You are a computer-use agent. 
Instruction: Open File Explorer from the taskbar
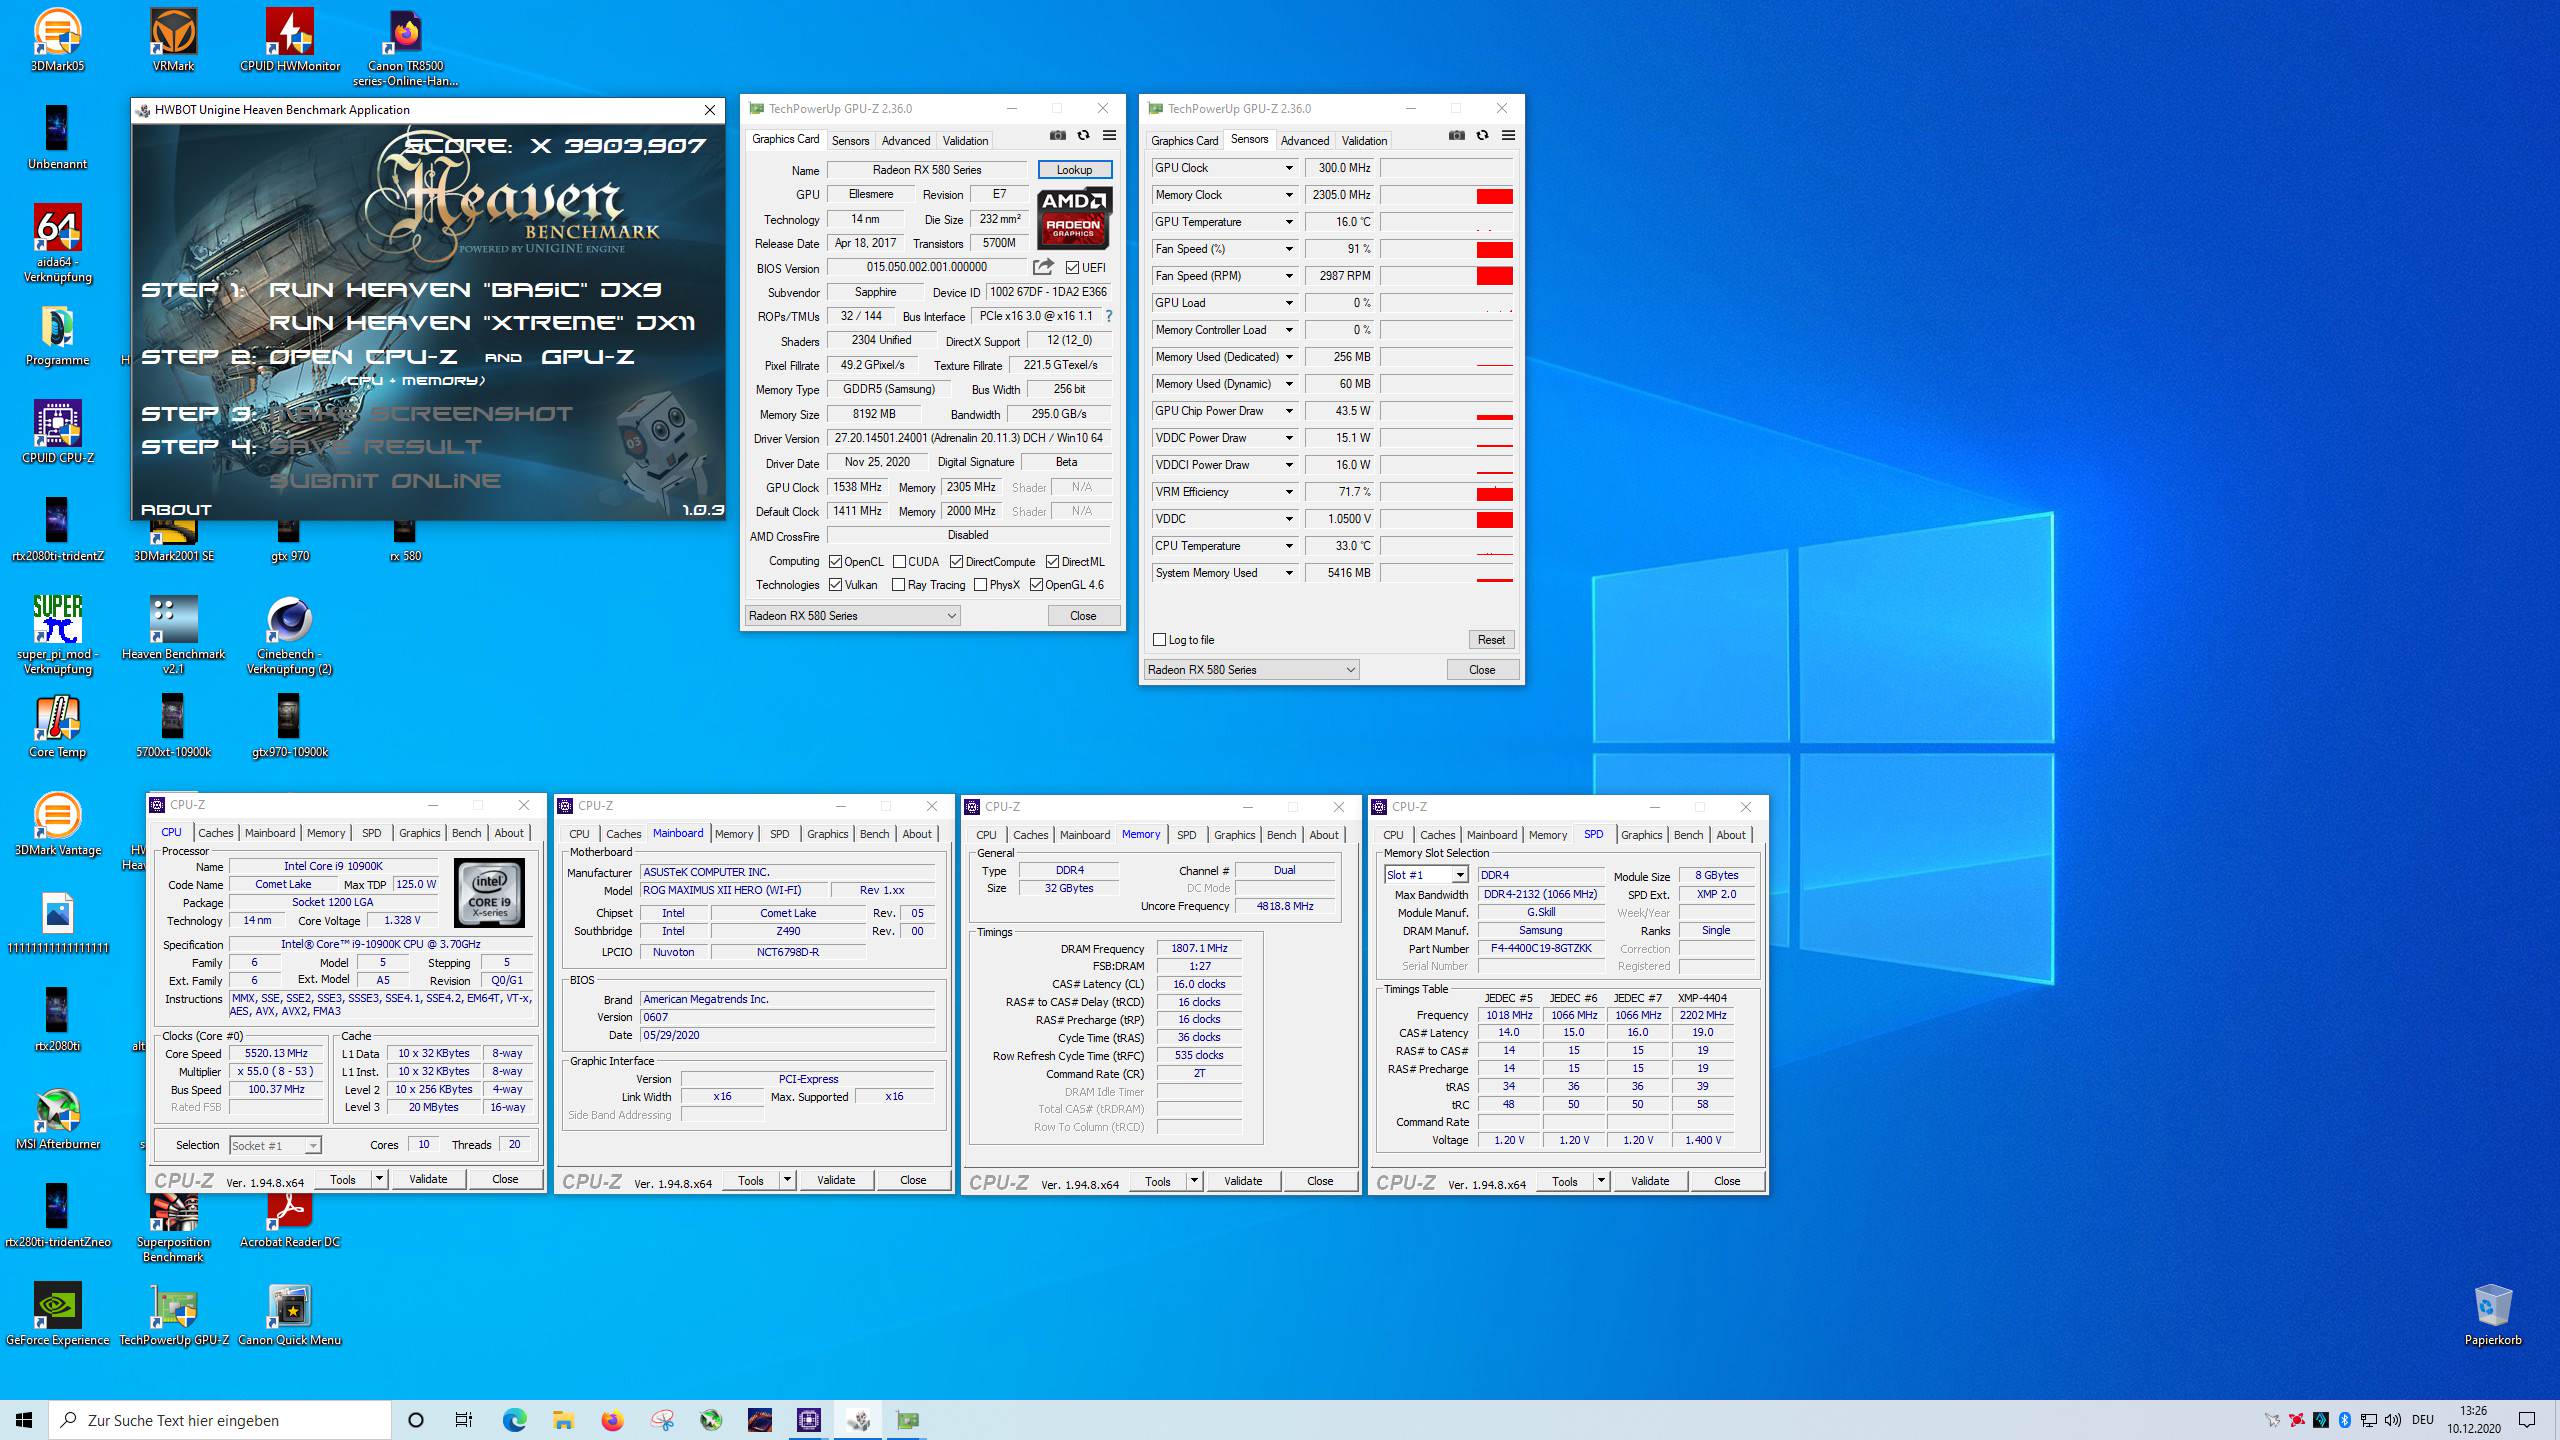click(x=563, y=1420)
